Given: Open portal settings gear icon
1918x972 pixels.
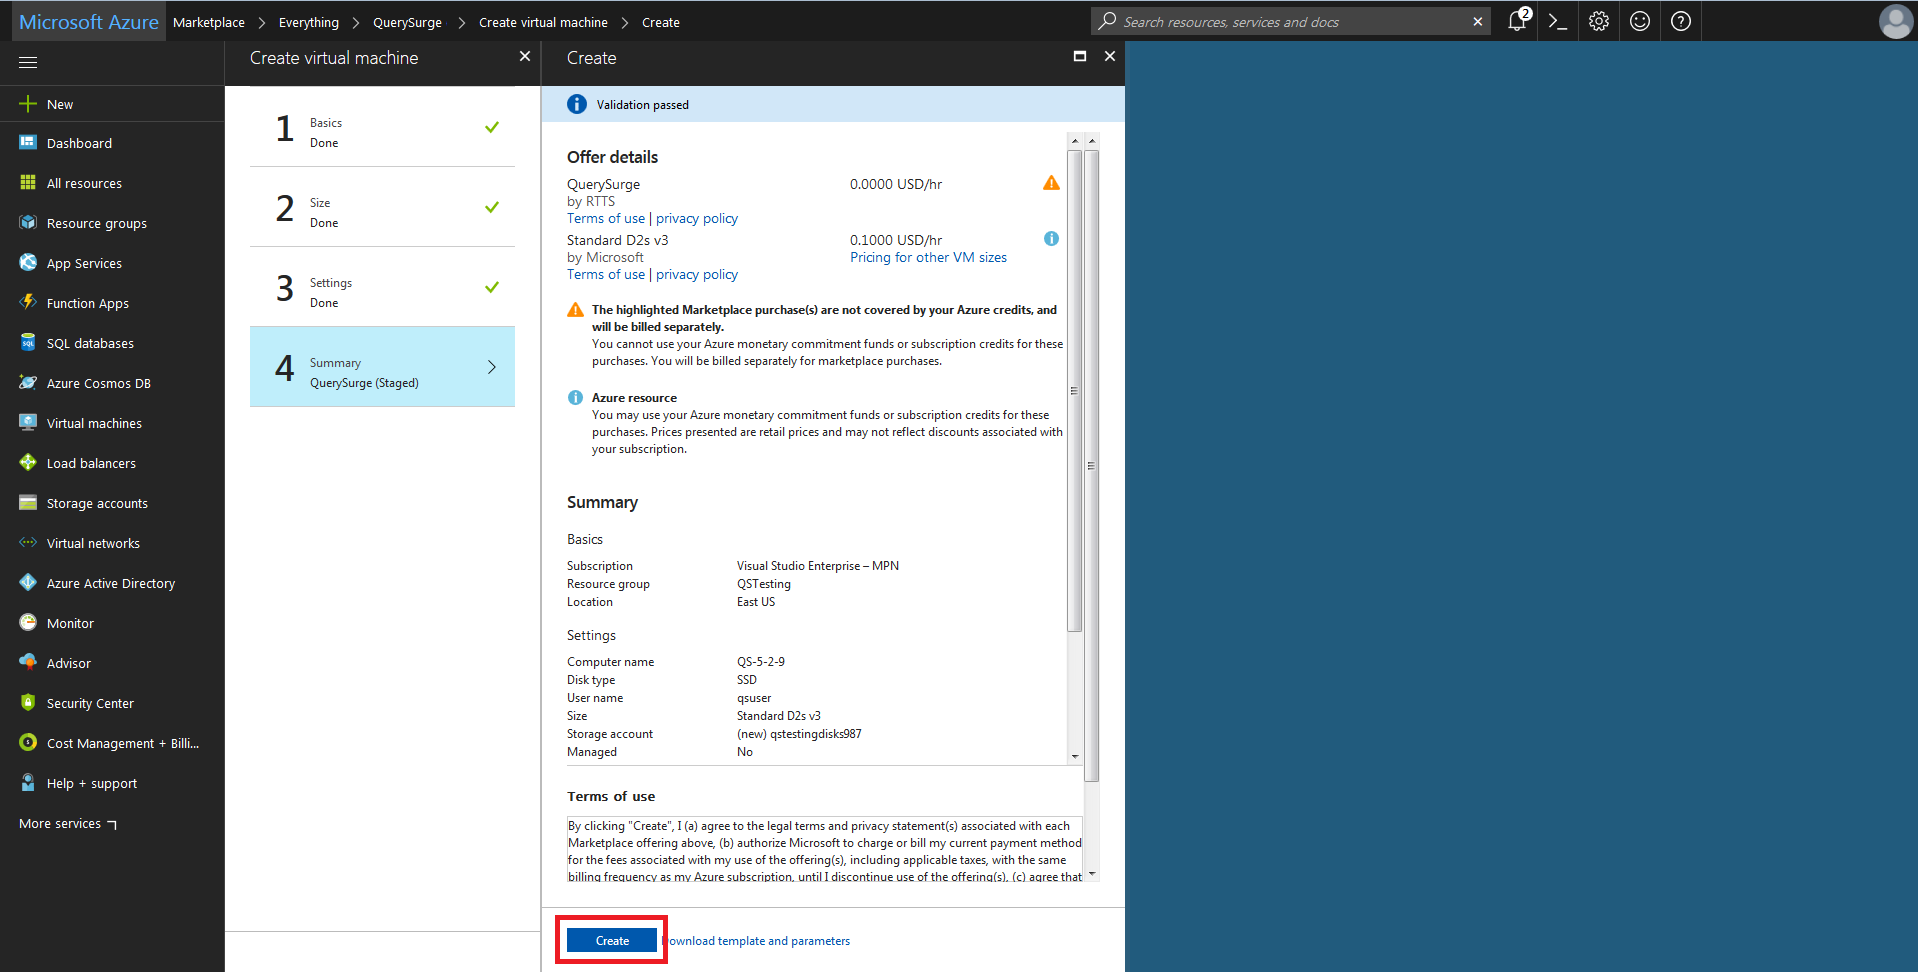Looking at the screenshot, I should [x=1598, y=21].
